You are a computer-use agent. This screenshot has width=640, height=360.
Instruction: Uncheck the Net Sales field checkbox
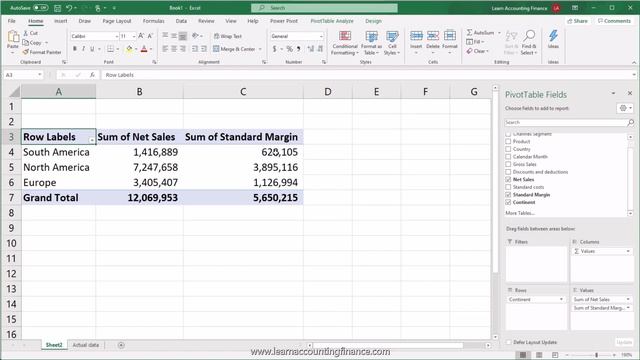click(x=508, y=180)
